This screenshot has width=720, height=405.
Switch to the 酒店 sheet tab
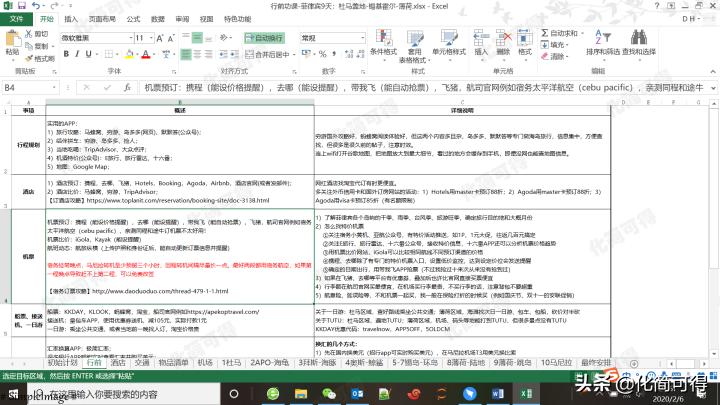pos(118,363)
